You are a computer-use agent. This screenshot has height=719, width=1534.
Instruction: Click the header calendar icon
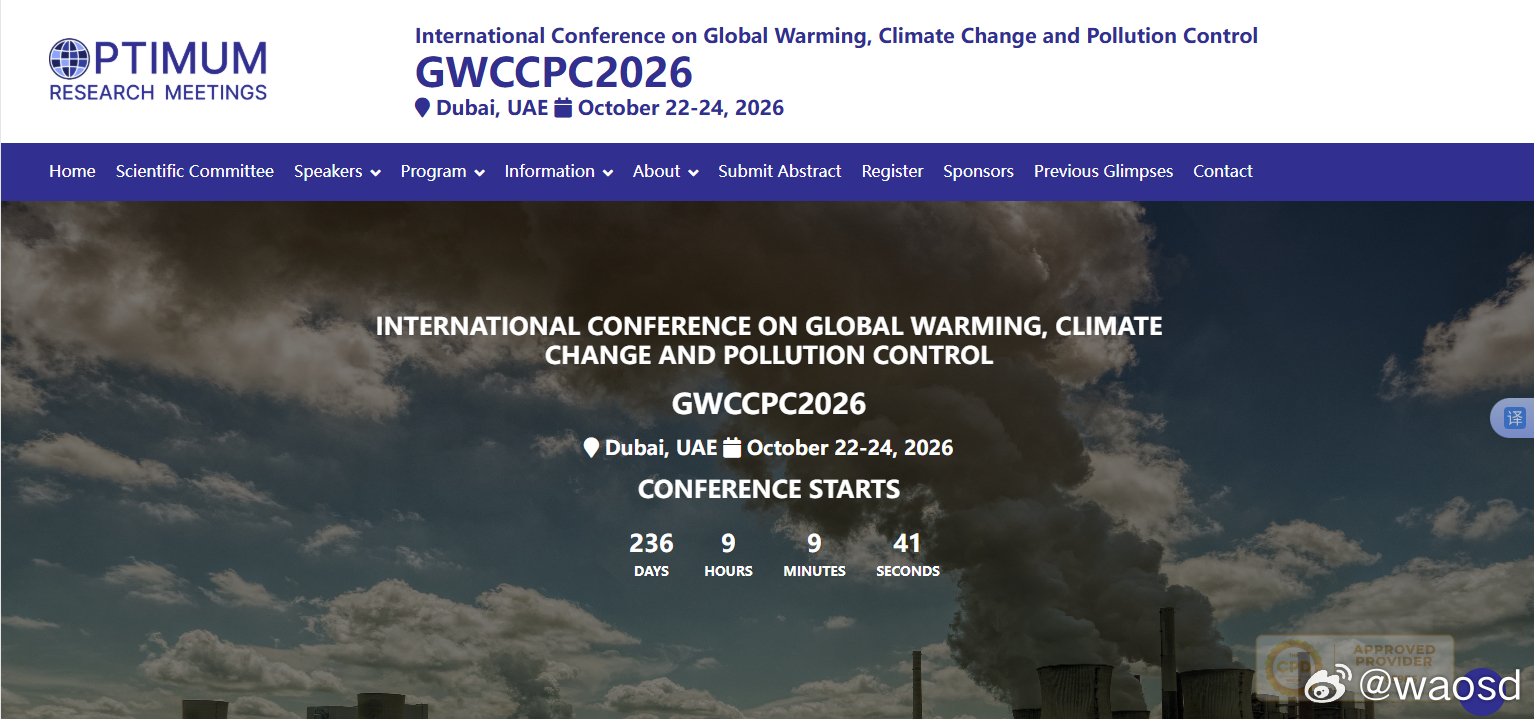click(x=563, y=108)
